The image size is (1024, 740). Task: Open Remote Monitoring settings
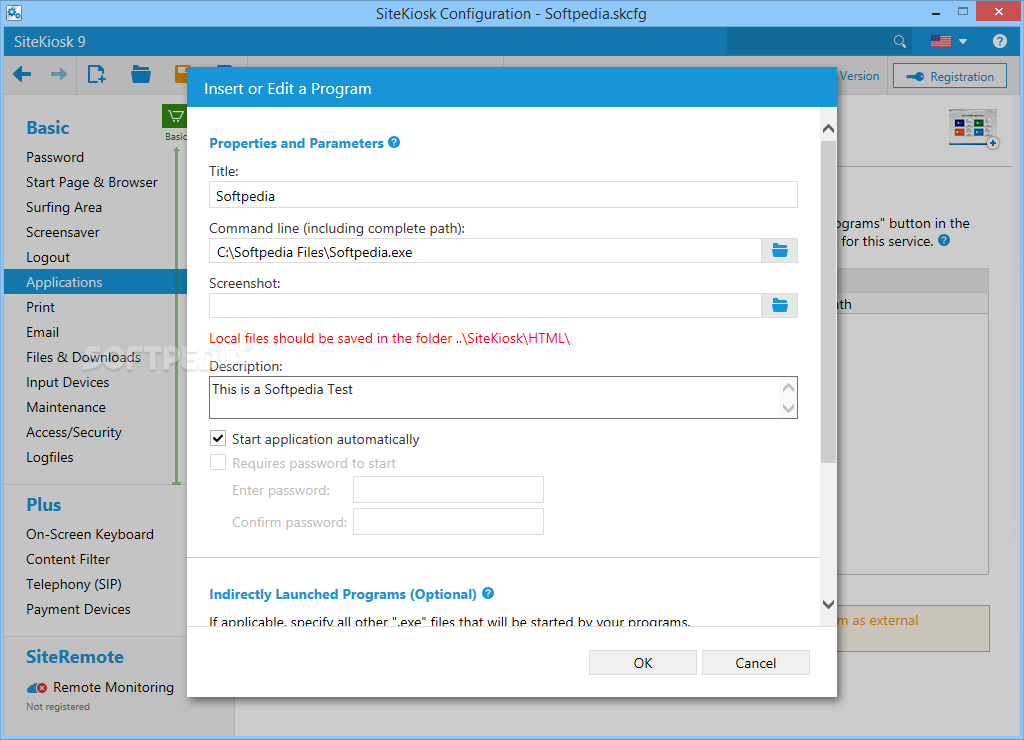tap(114, 687)
